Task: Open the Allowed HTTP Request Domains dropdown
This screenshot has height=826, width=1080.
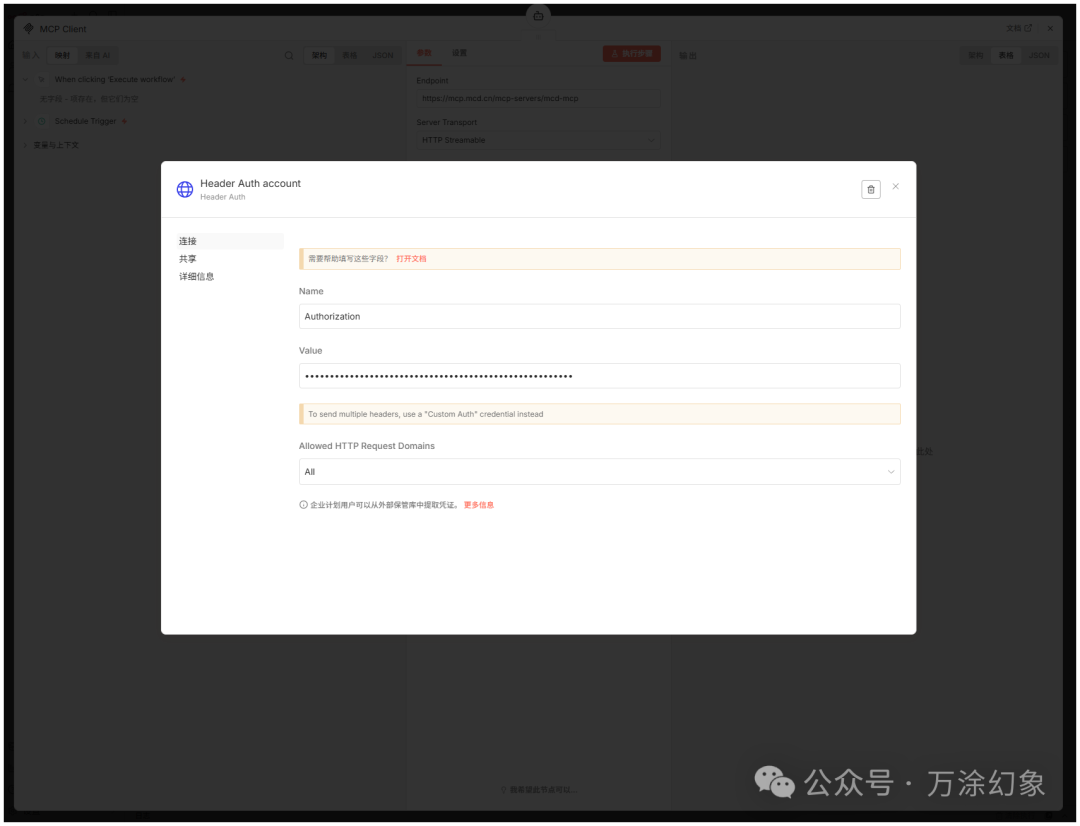Action: click(598, 471)
